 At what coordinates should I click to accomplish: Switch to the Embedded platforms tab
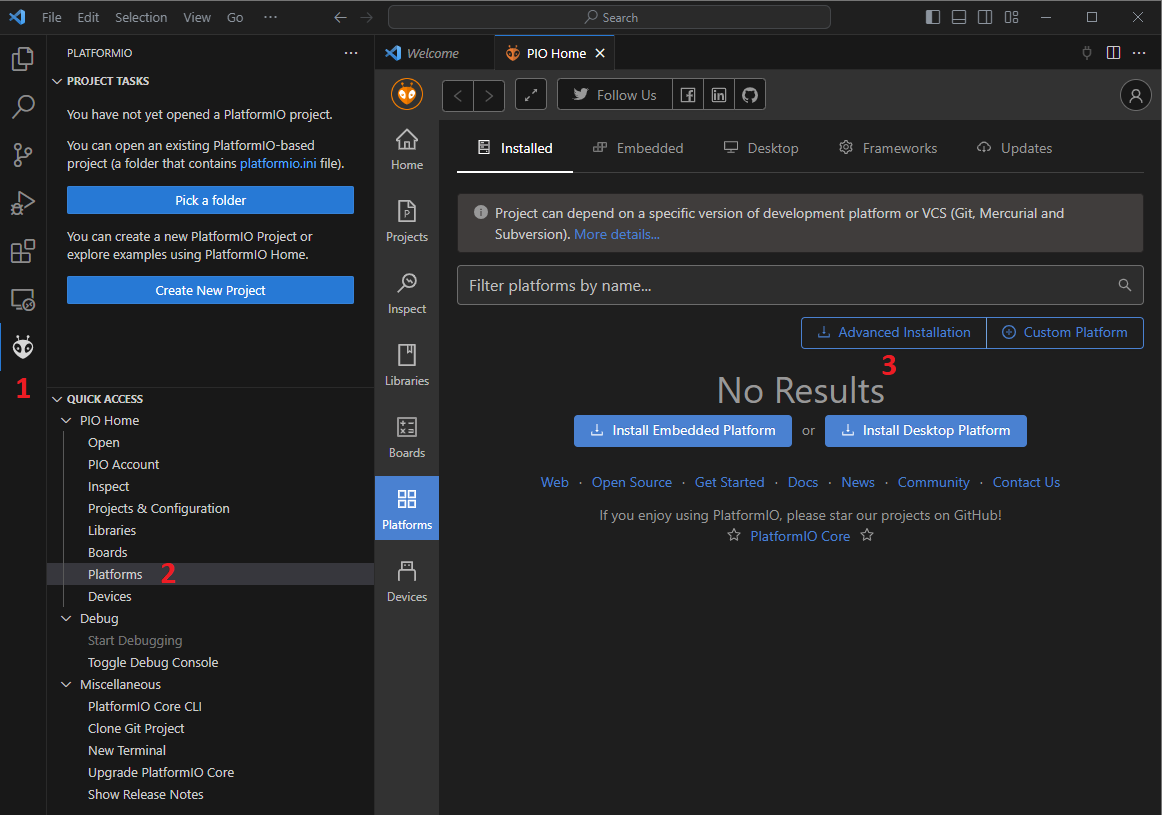coord(638,148)
